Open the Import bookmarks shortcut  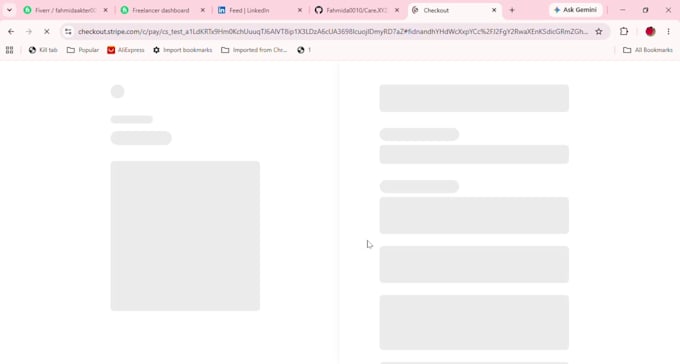click(x=183, y=50)
